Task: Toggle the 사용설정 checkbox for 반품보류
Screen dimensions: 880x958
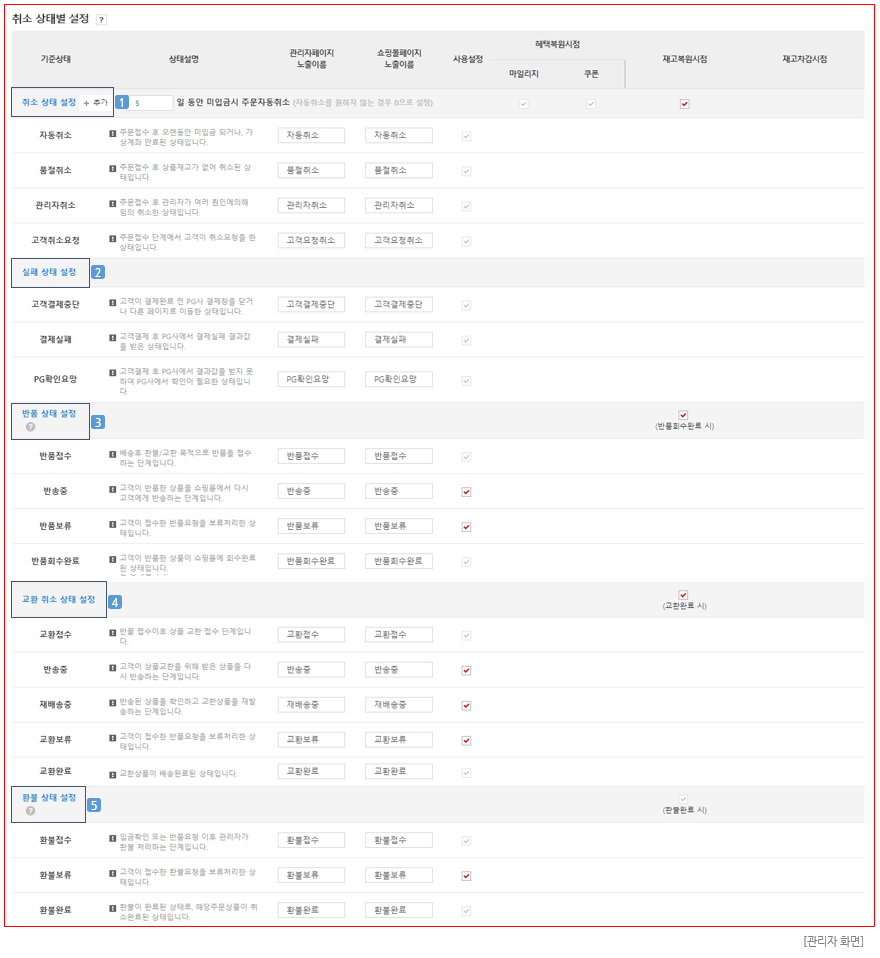Action: point(466,527)
